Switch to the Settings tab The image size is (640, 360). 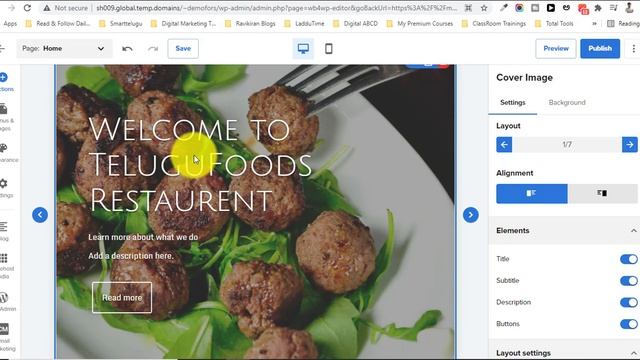tap(513, 103)
